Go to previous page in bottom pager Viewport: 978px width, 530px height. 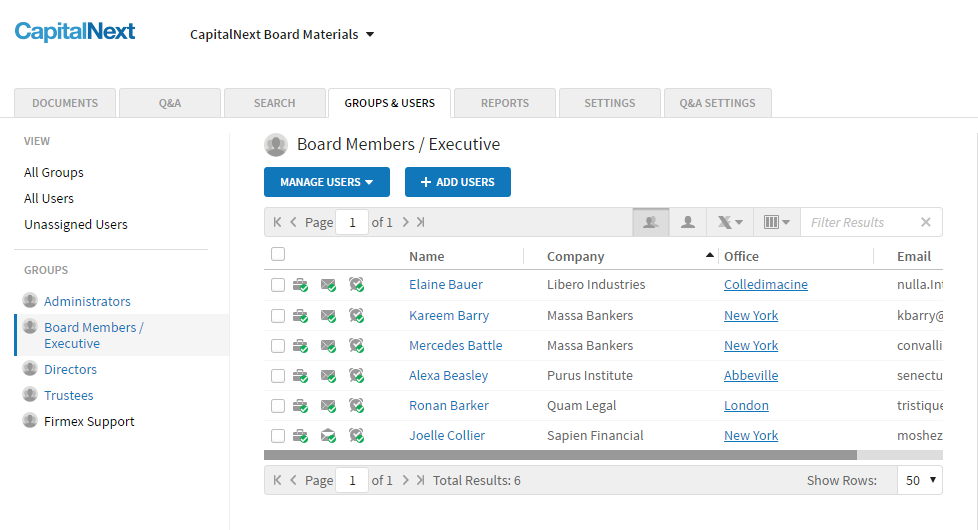[x=293, y=480]
